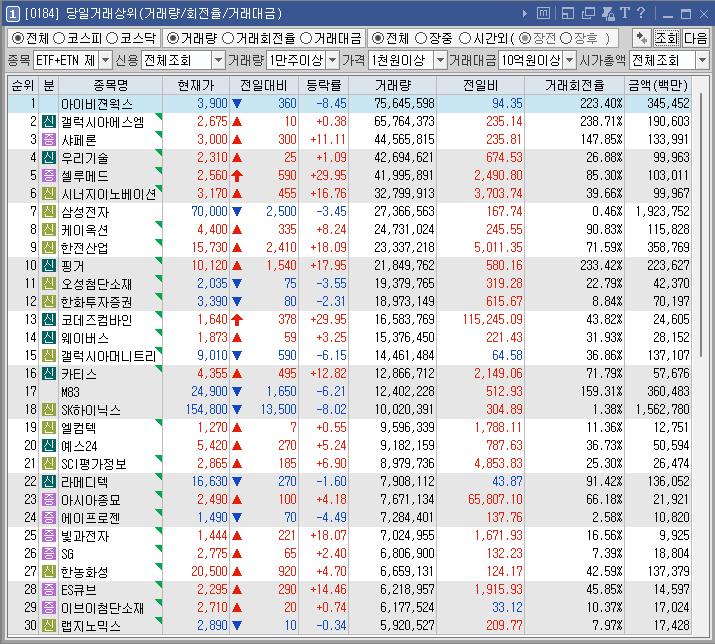
Task: Click 증 badge next to 아시아종묘
Action: (x=49, y=499)
